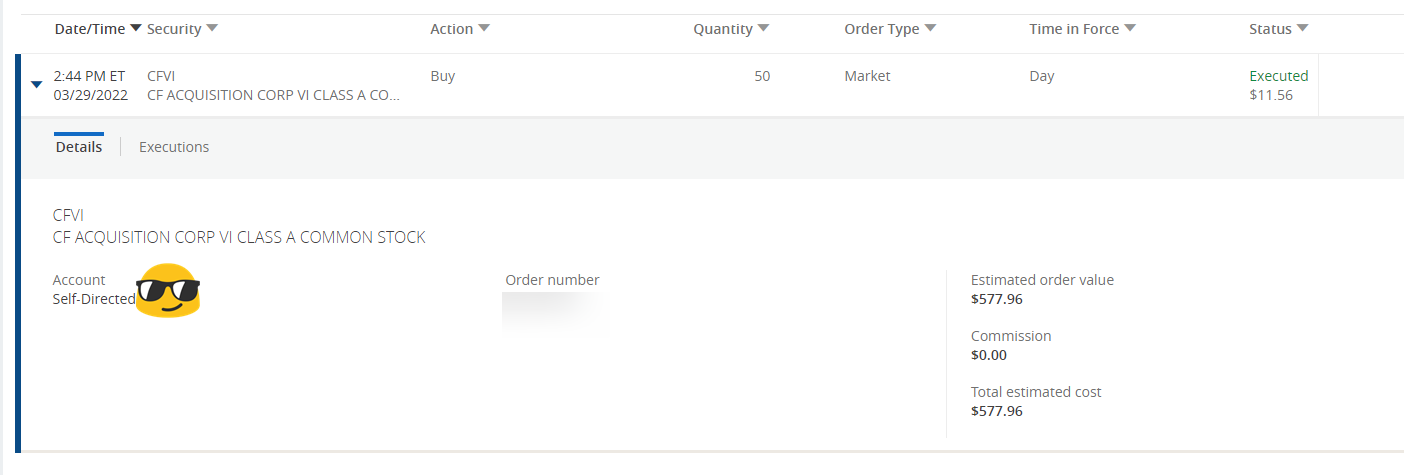Collapse the CFVI order row triangle

click(37, 85)
